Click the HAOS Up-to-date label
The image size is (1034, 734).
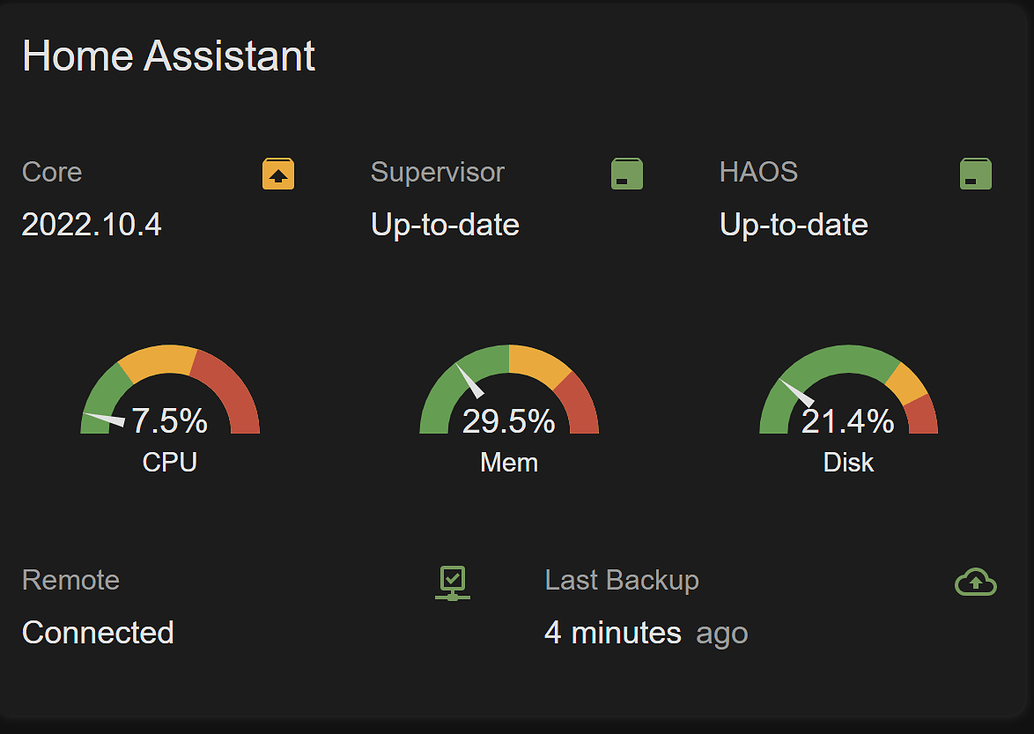click(793, 224)
